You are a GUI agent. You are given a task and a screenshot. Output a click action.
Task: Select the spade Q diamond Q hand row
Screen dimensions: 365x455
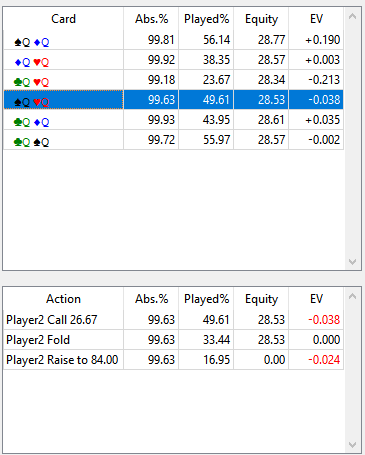point(173,40)
